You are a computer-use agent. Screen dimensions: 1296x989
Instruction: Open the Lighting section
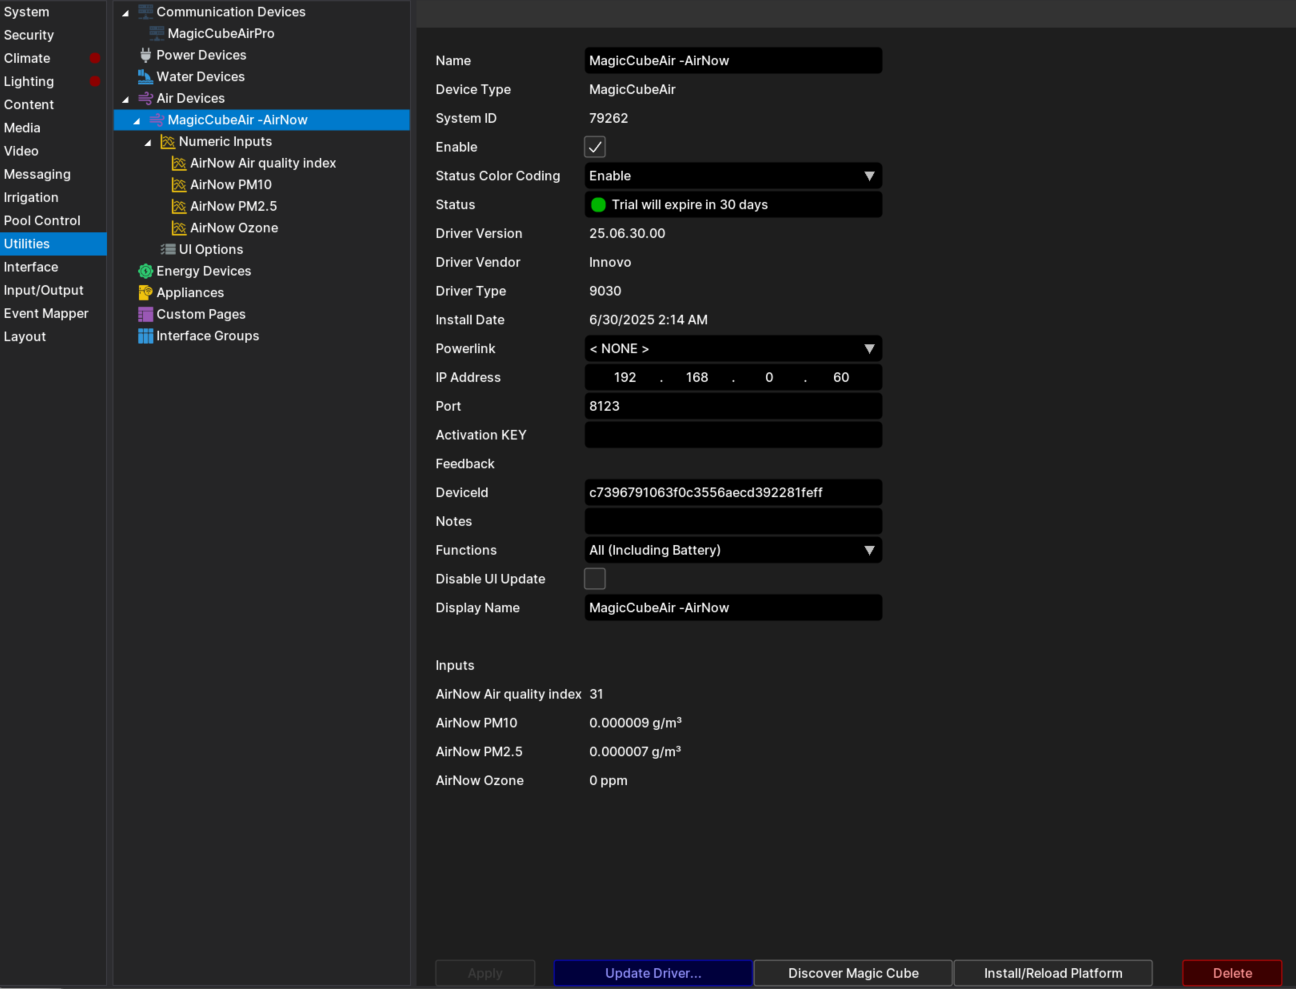pos(53,81)
